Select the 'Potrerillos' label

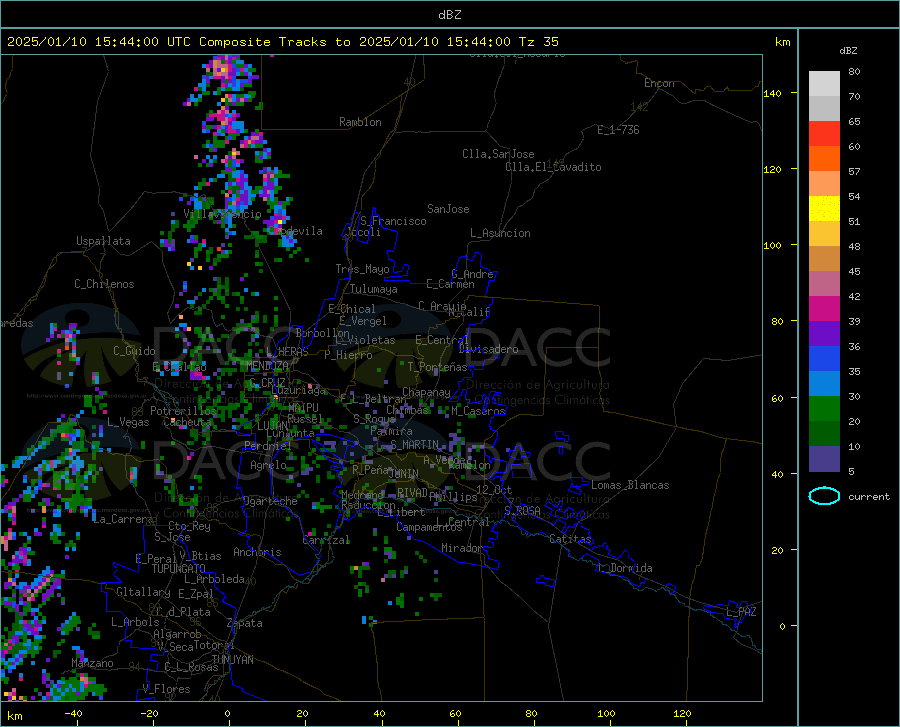183,411
